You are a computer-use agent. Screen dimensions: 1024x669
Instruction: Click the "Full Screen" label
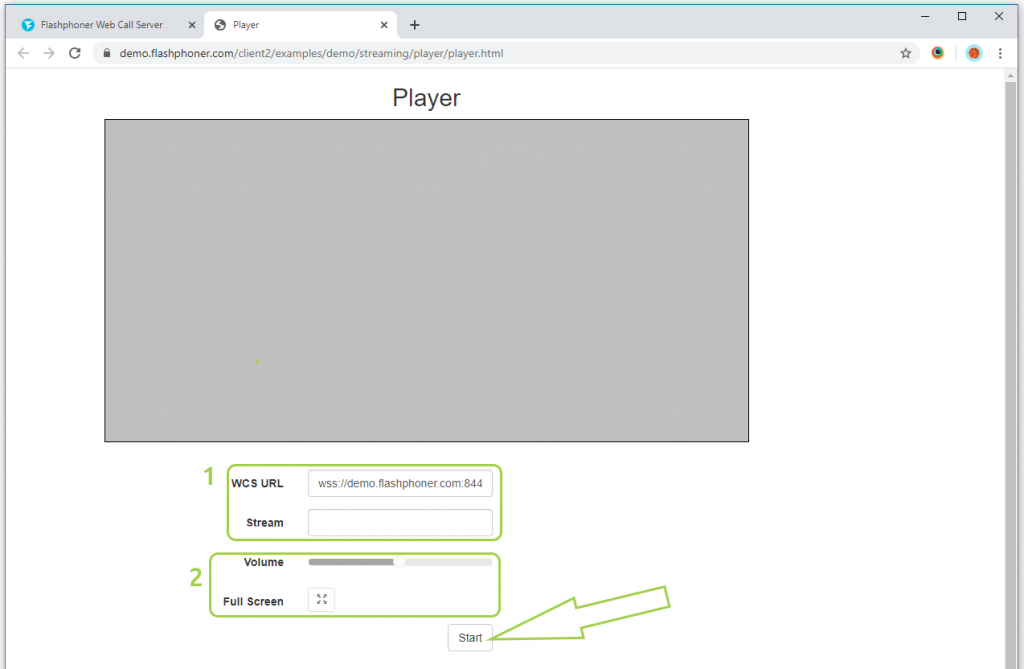(x=253, y=602)
